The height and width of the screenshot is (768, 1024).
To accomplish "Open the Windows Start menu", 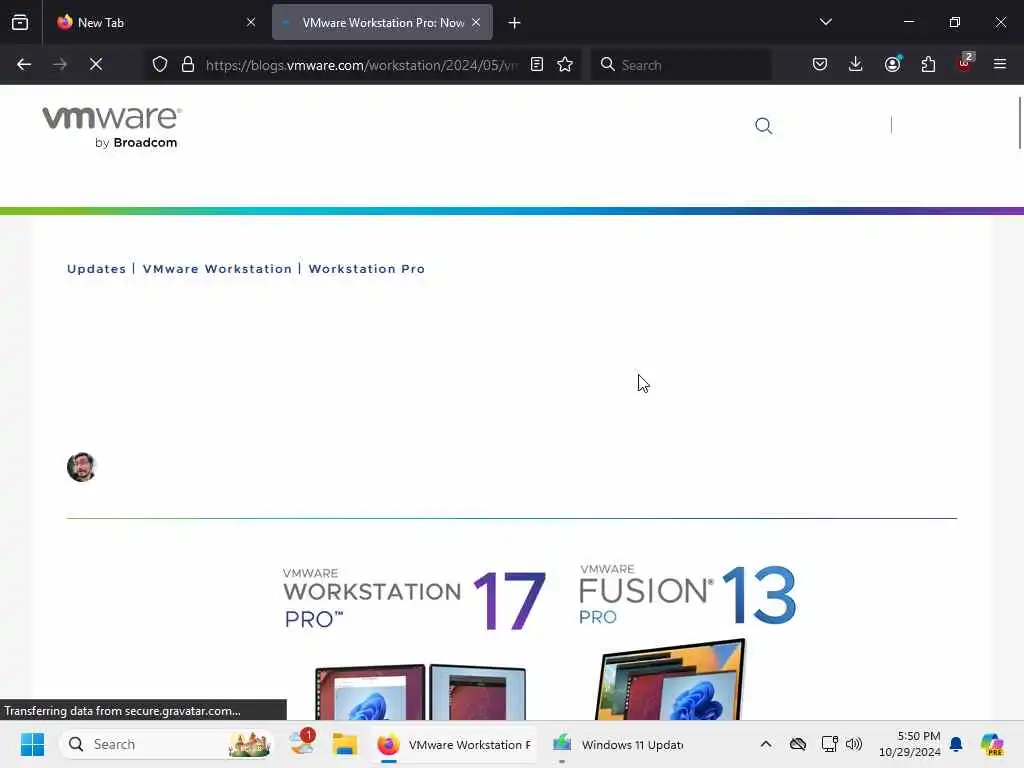I will tap(32, 744).
